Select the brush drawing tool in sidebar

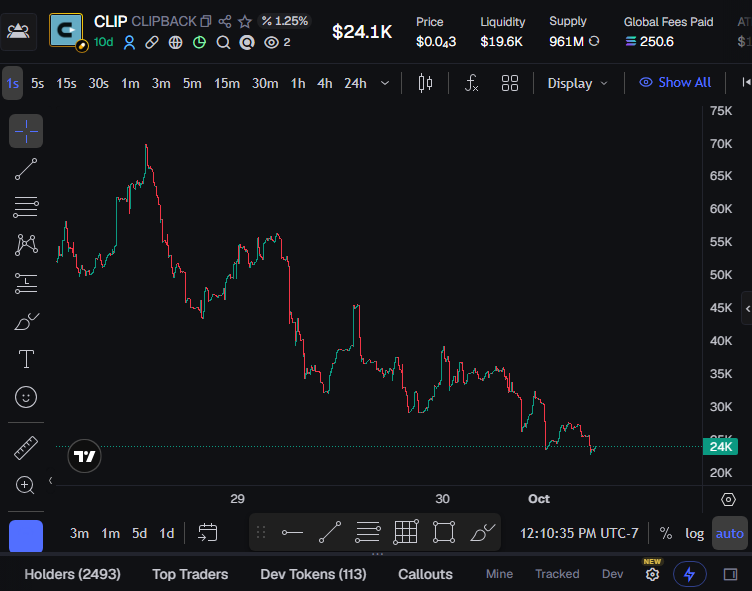pos(26,321)
